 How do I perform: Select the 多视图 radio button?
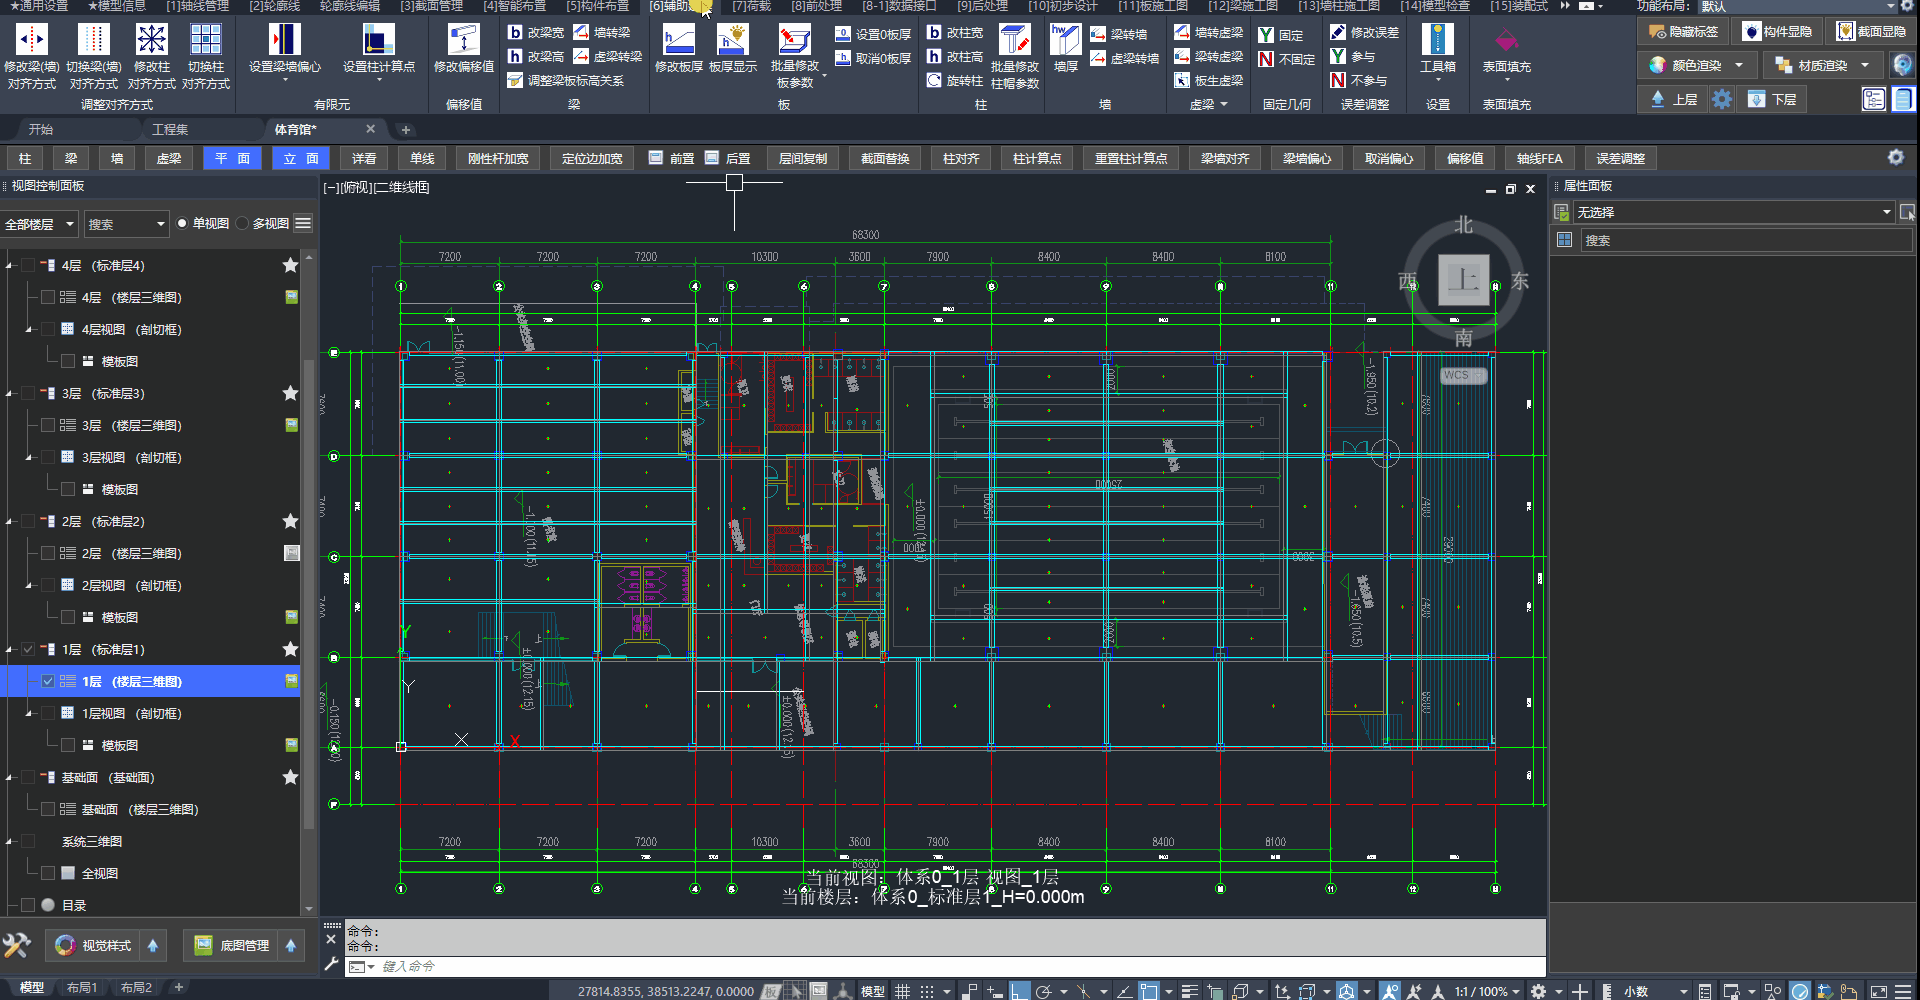(x=243, y=224)
